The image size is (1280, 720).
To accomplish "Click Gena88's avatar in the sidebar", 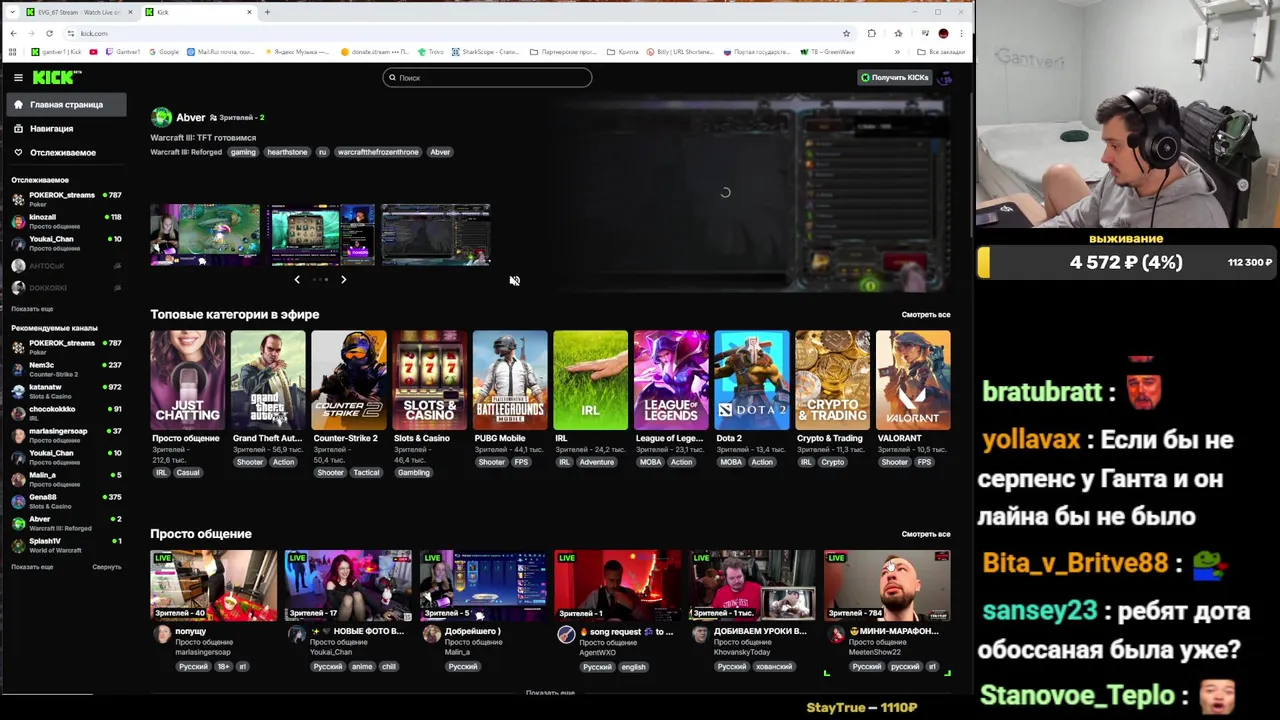I will click(x=18, y=501).
